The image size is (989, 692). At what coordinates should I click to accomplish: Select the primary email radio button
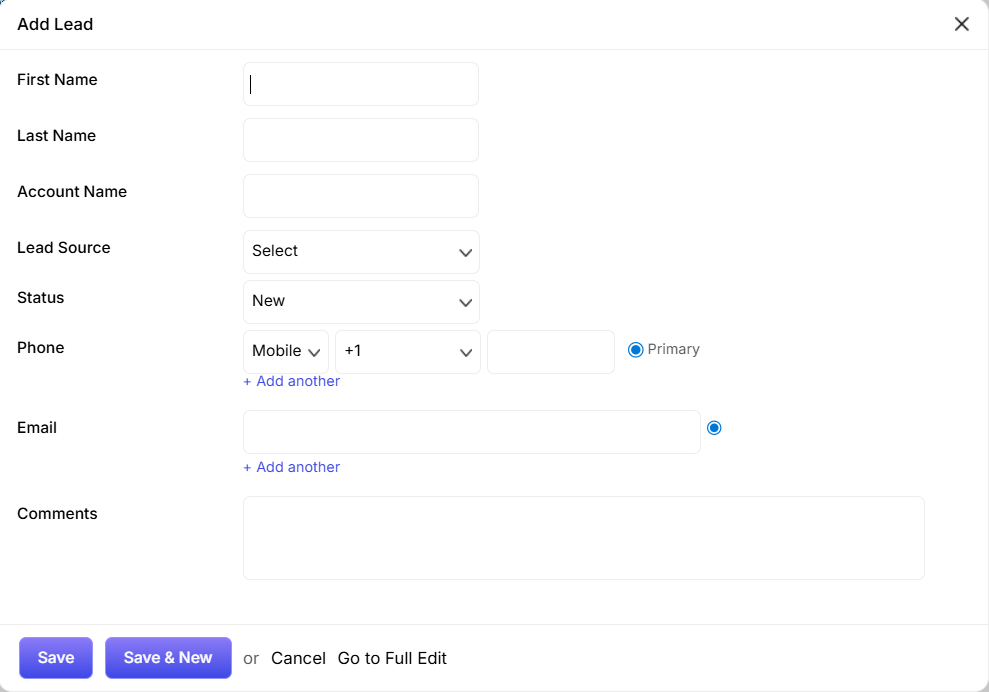click(x=714, y=428)
